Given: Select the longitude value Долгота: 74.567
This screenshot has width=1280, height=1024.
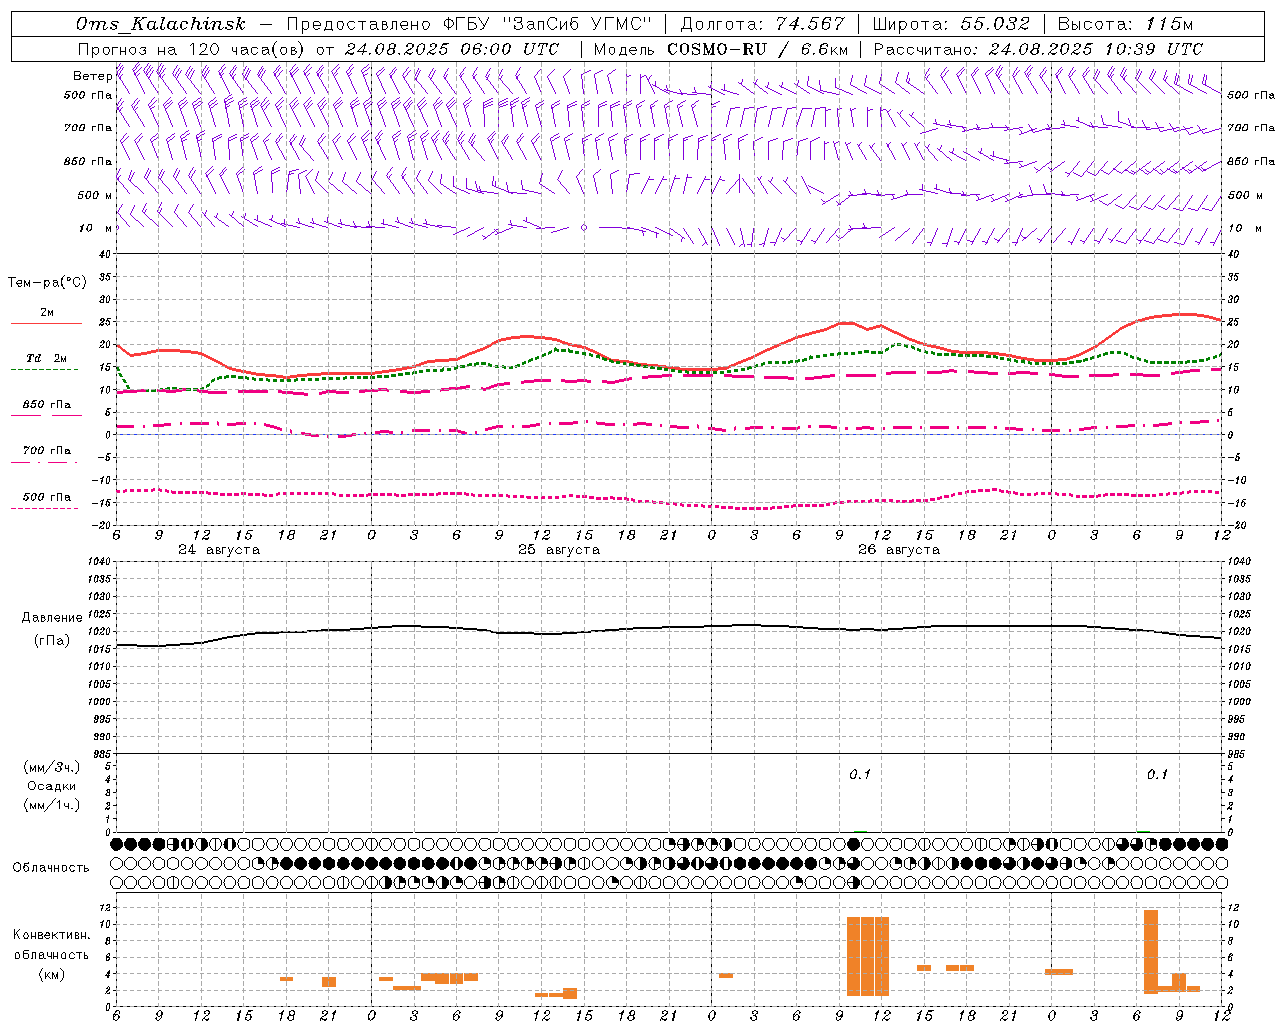Looking at the screenshot, I should [x=763, y=24].
